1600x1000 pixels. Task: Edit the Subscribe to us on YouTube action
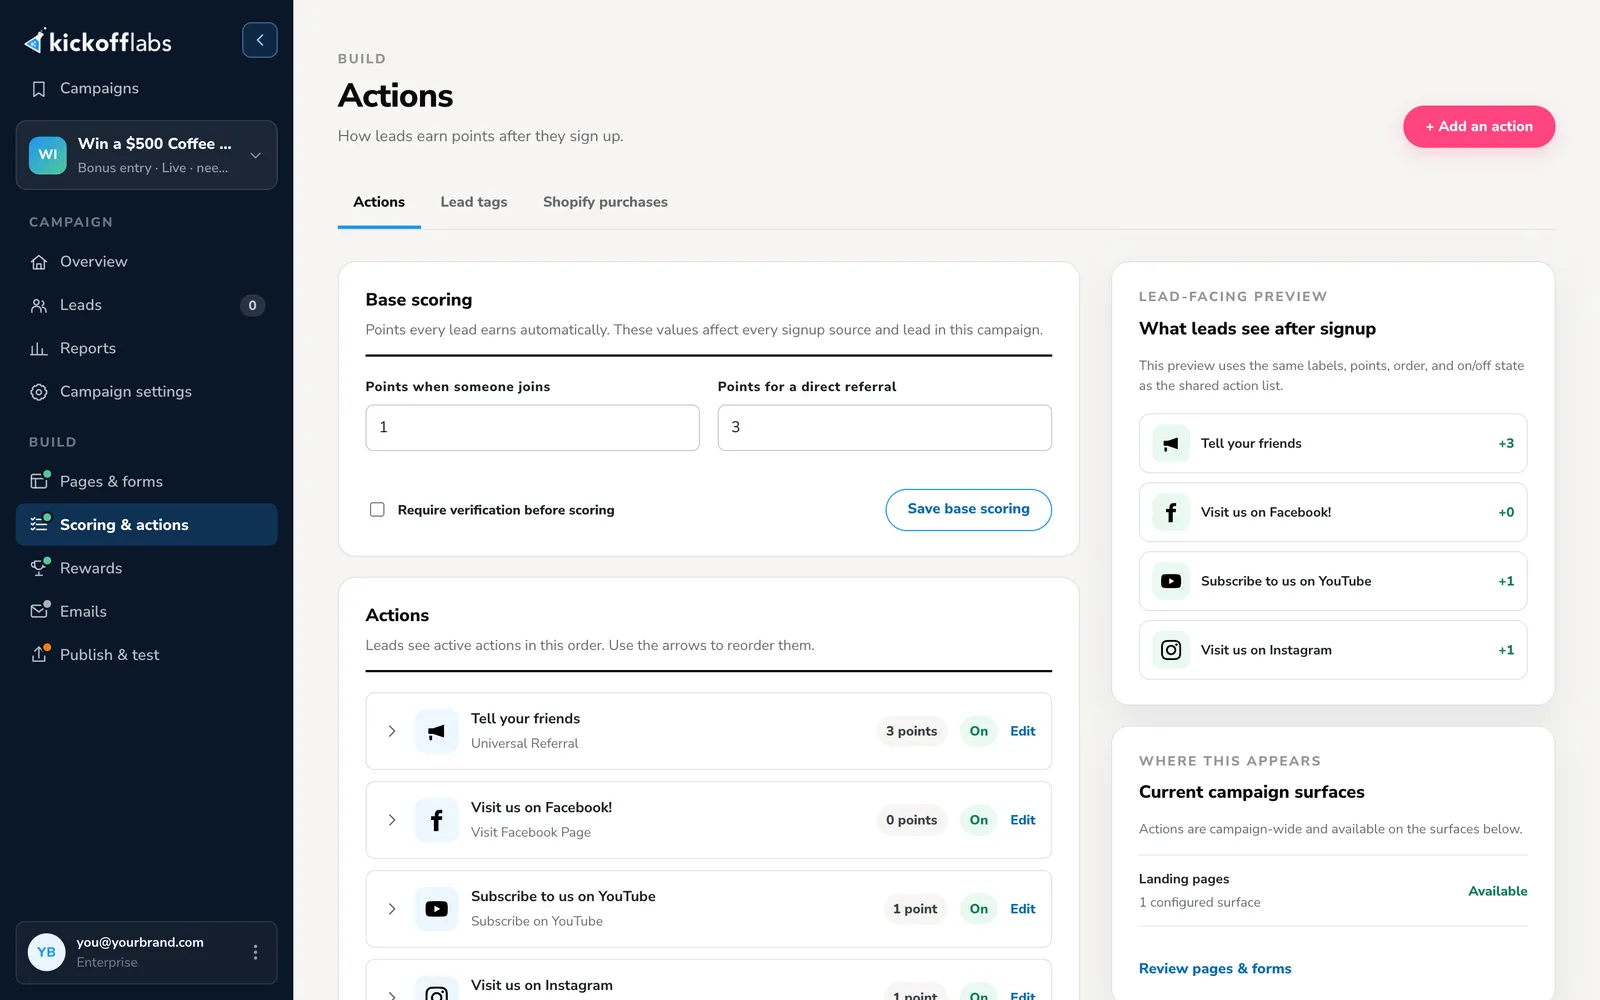1022,909
